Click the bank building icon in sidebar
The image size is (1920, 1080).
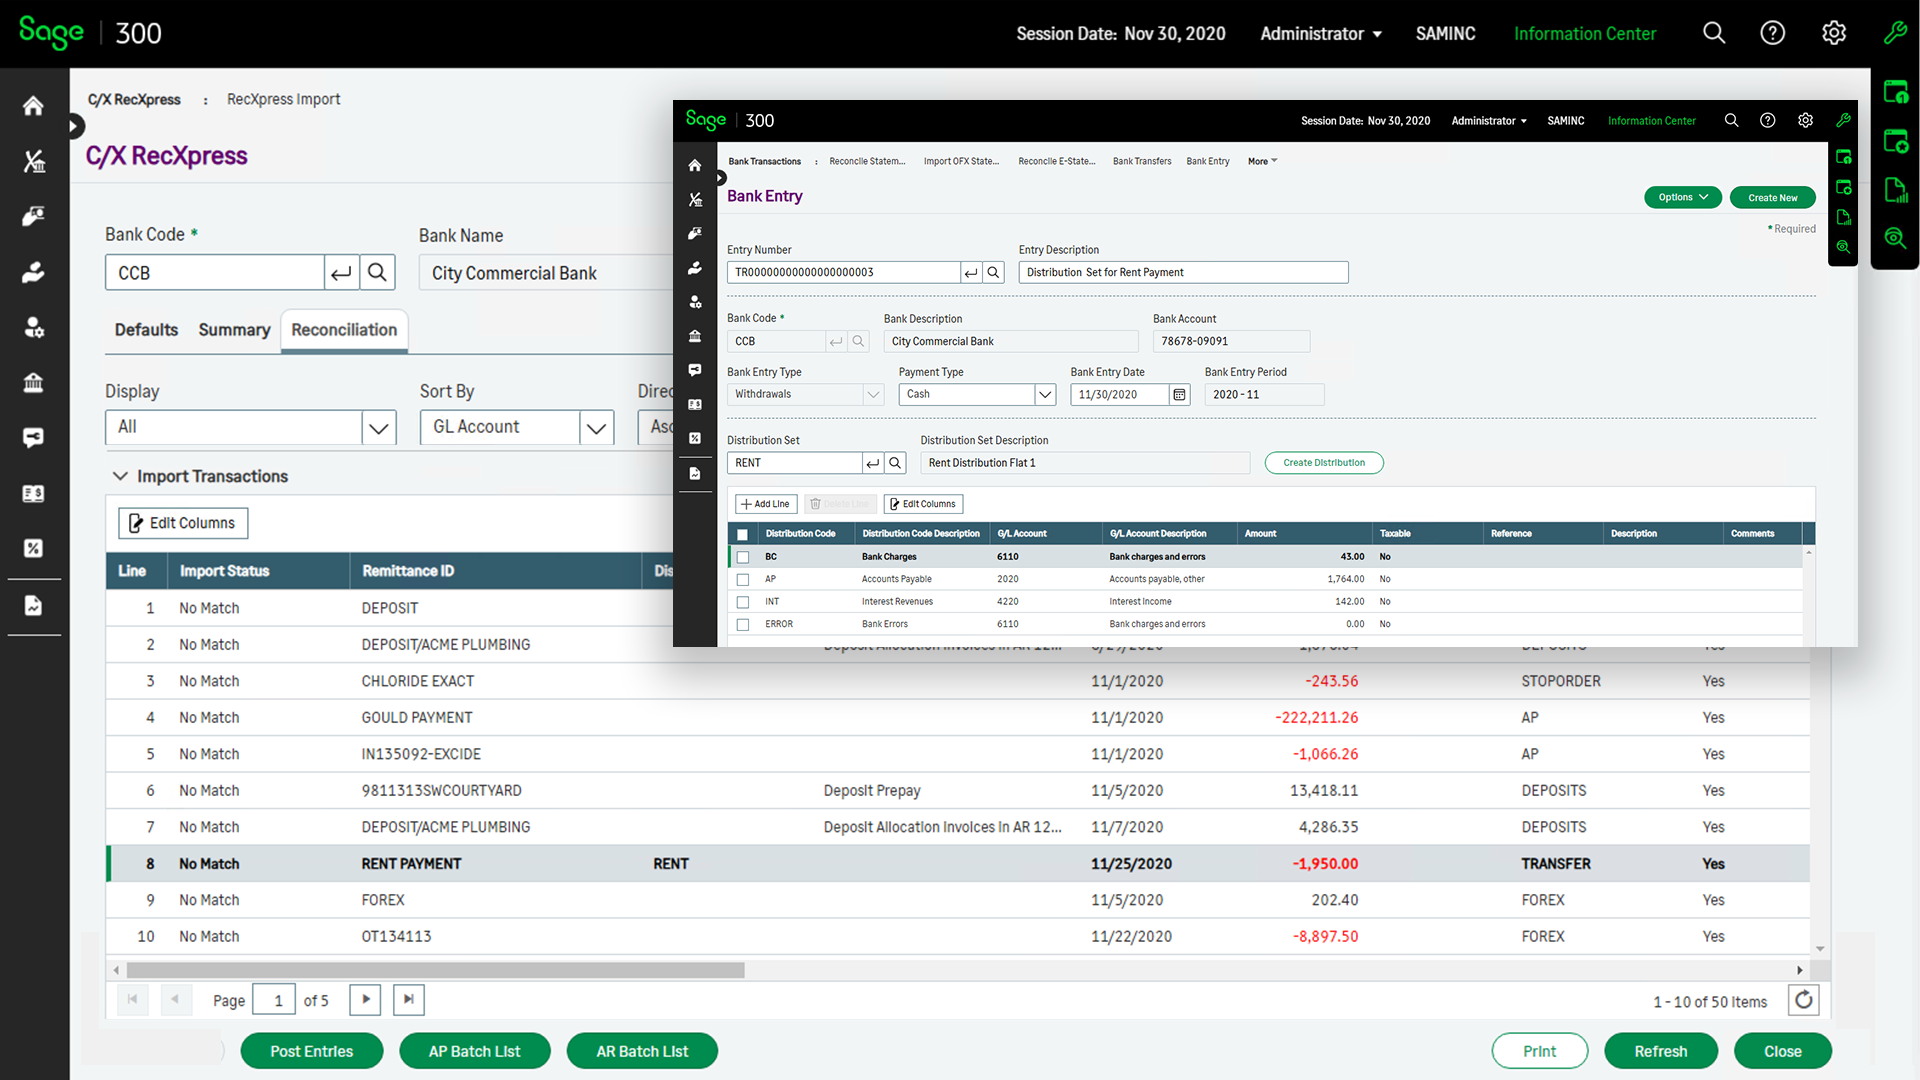click(33, 382)
